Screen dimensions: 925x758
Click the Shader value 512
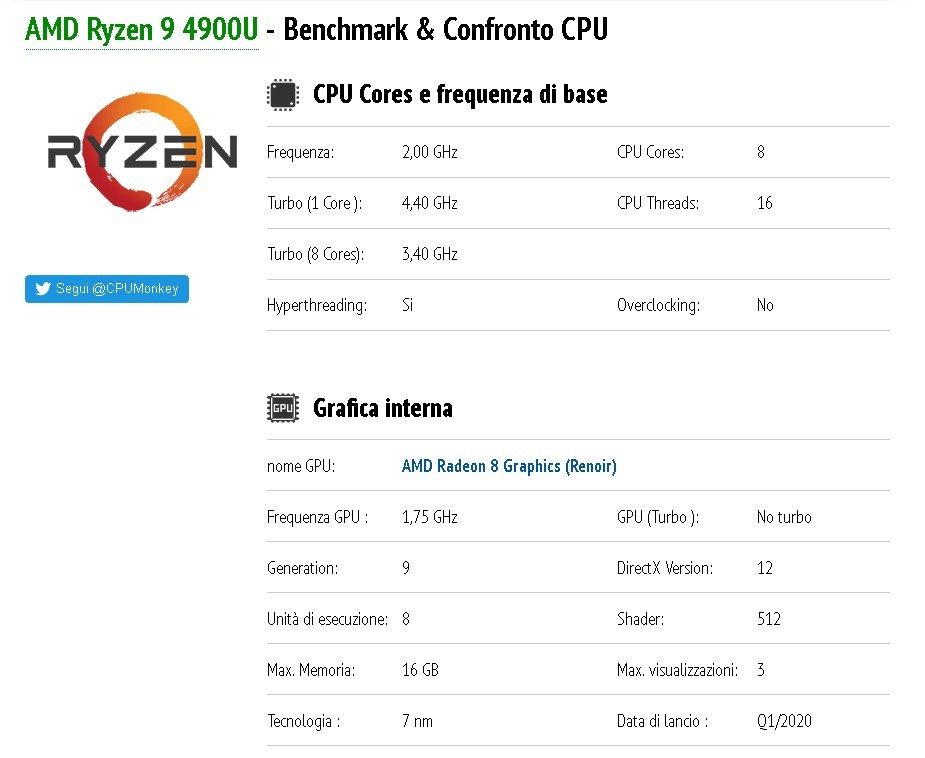769,620
